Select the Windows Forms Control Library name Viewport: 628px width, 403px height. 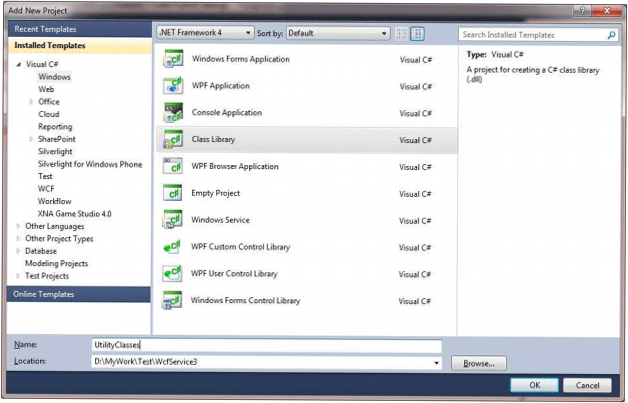point(245,301)
